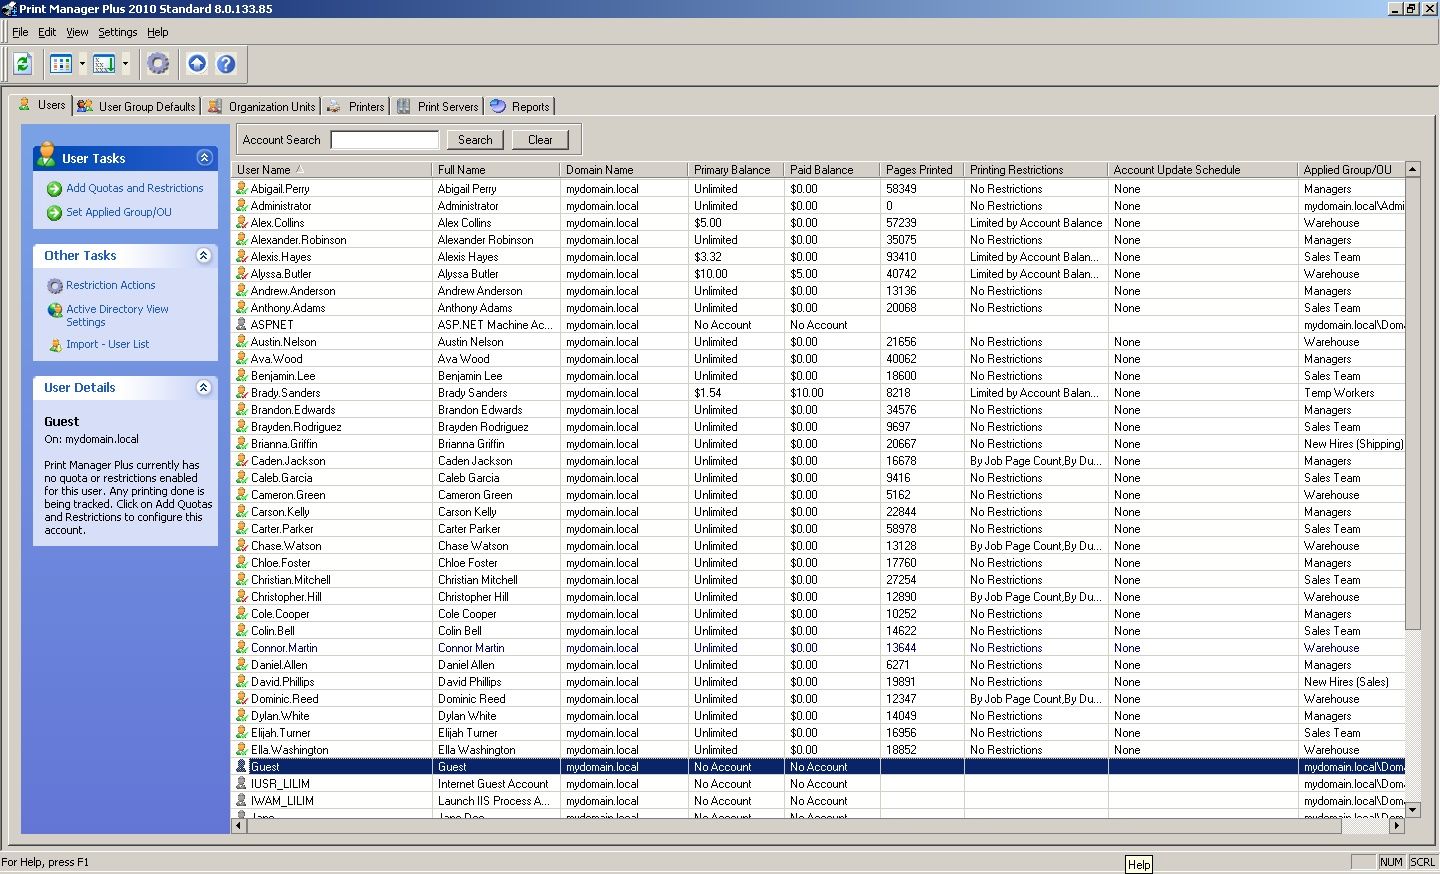Click the green Refresh toolbar icon
1440x874 pixels.
[x=23, y=64]
